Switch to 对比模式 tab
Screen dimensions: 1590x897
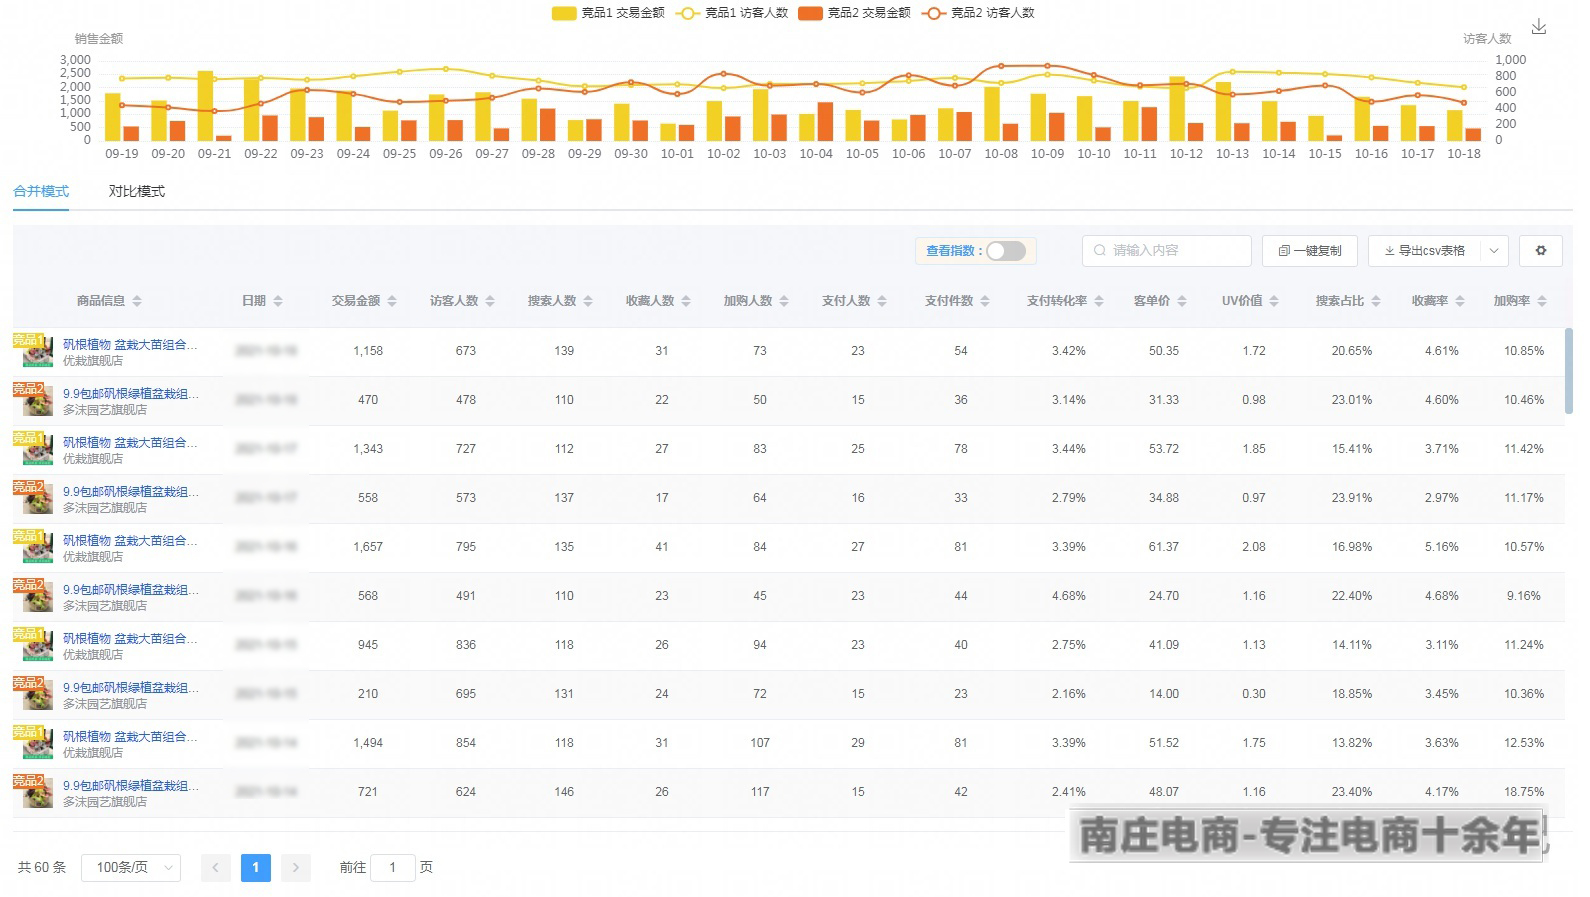tap(137, 191)
